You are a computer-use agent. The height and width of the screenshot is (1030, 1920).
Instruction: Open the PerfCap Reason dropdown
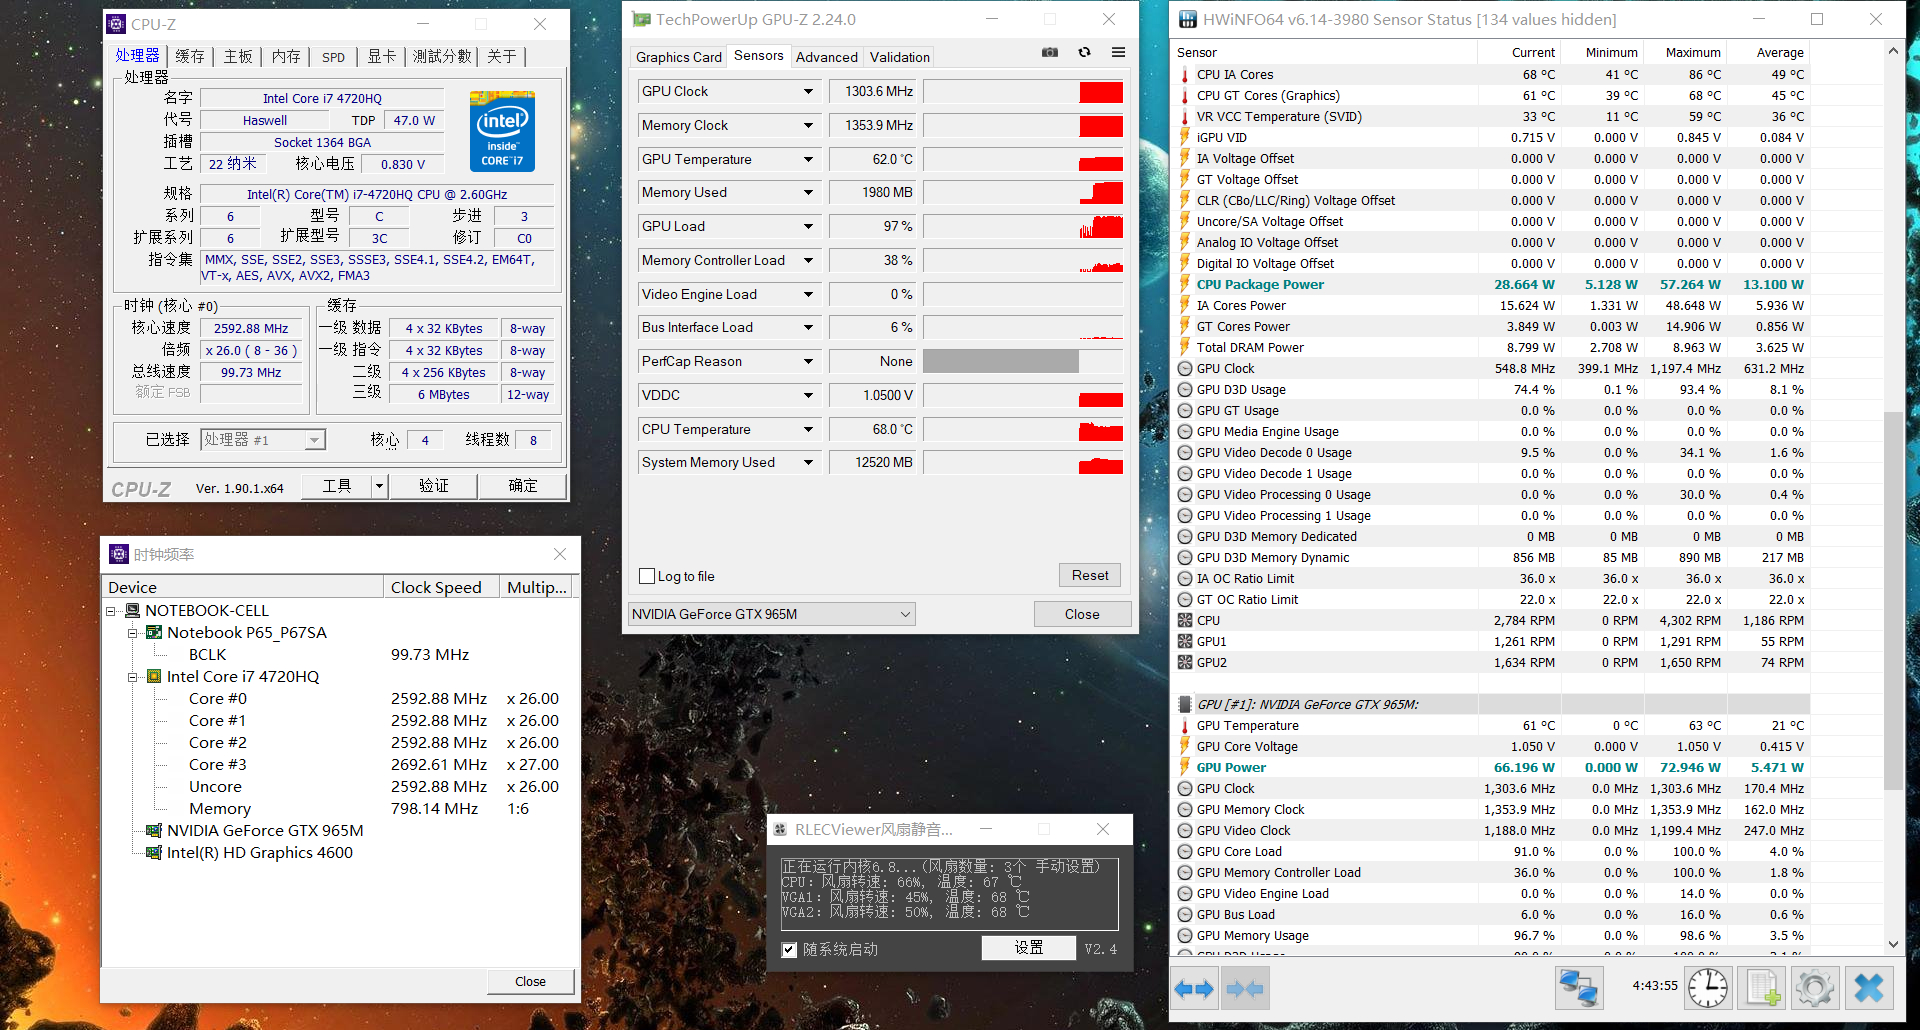coord(808,362)
